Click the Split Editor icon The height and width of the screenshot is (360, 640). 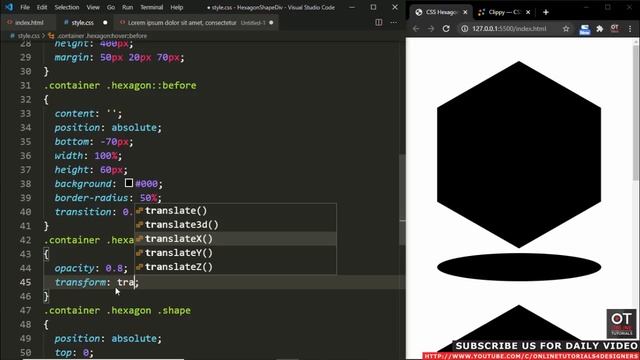(379, 22)
